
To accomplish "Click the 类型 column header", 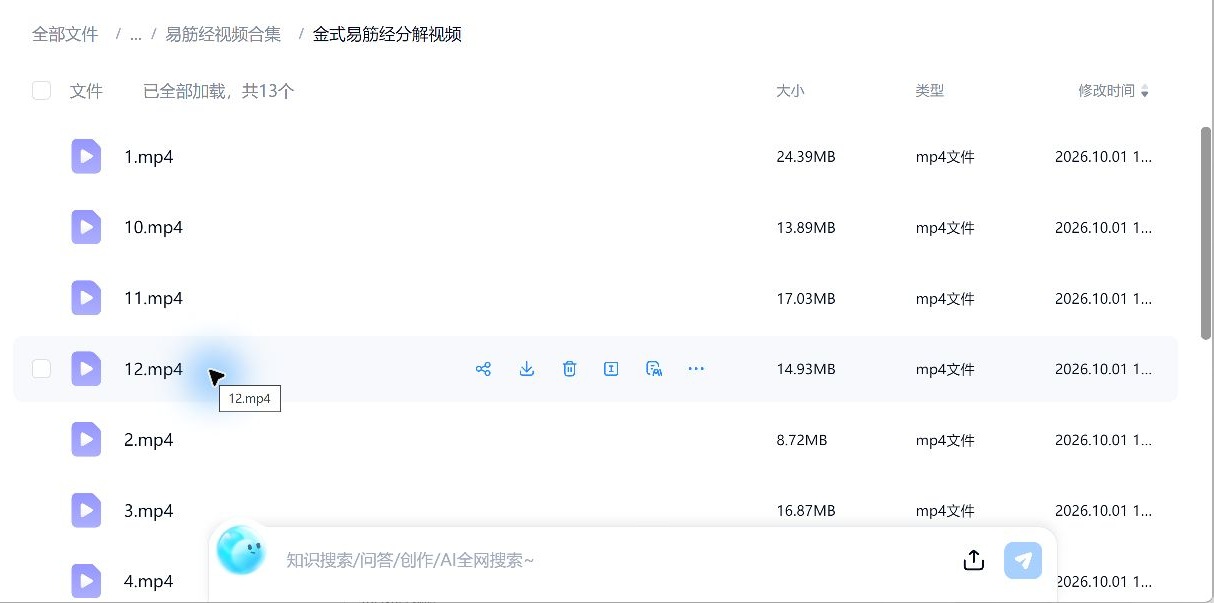I will [929, 91].
